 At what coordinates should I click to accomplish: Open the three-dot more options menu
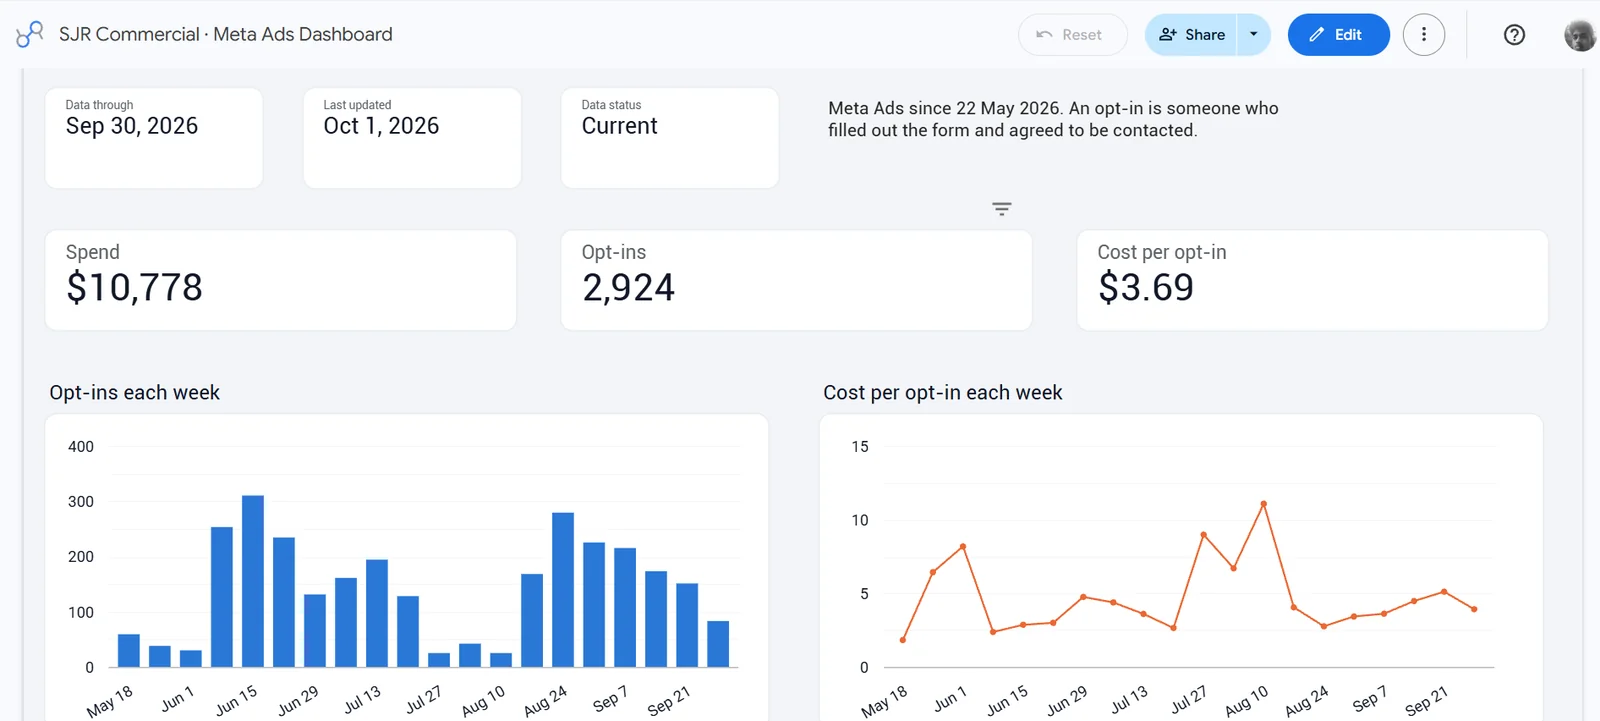coord(1423,34)
